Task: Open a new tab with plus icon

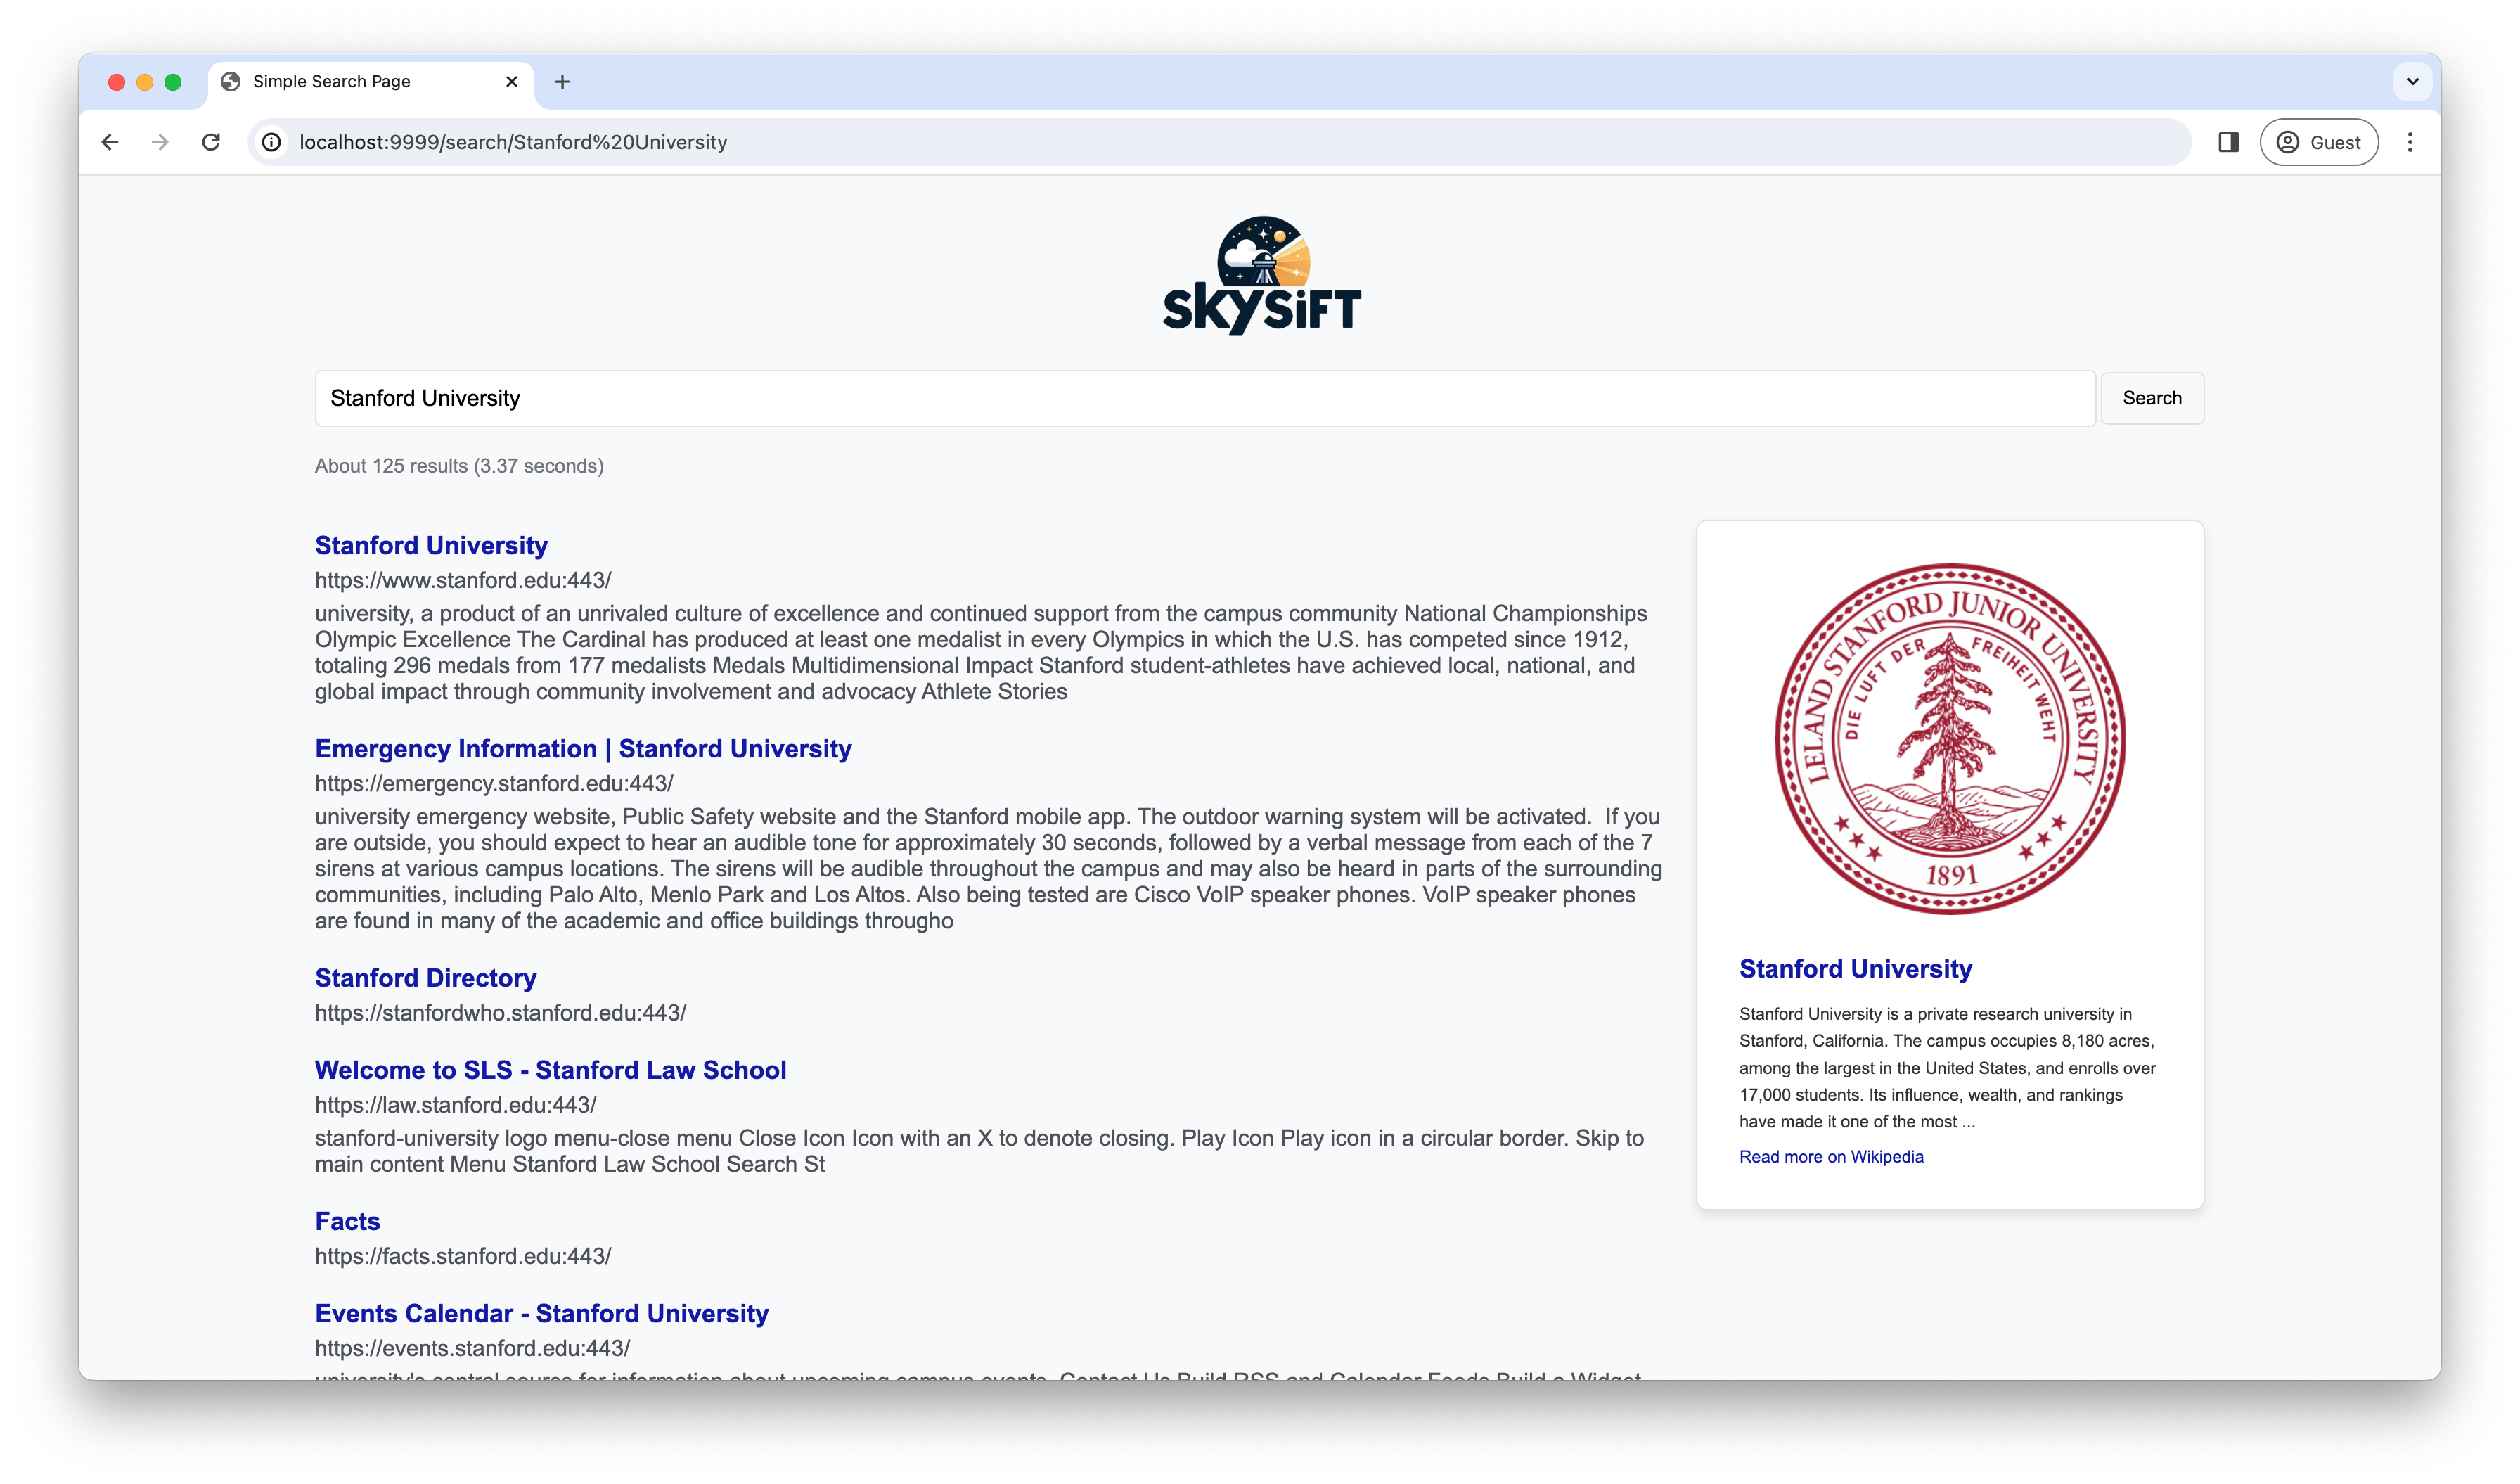Action: point(562,82)
